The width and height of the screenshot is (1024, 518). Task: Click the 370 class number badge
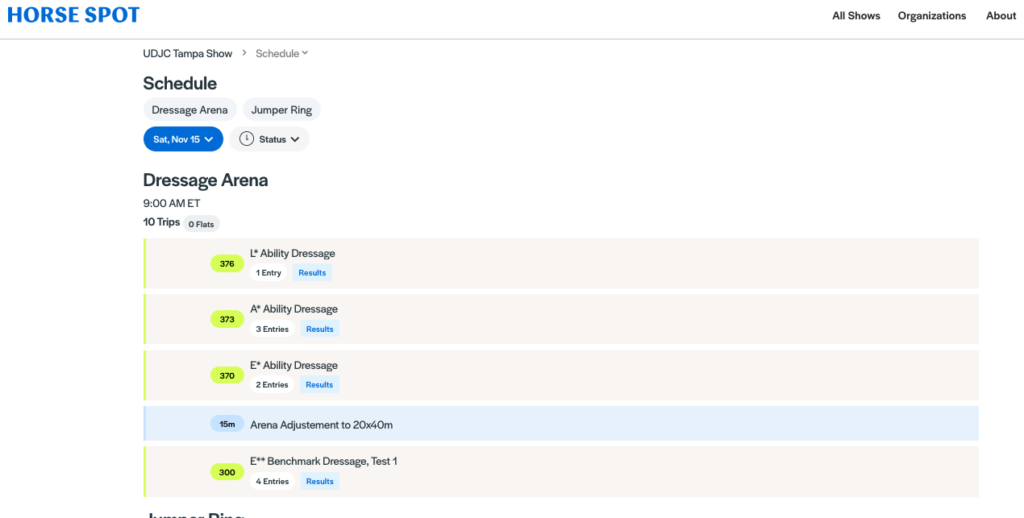(x=227, y=376)
